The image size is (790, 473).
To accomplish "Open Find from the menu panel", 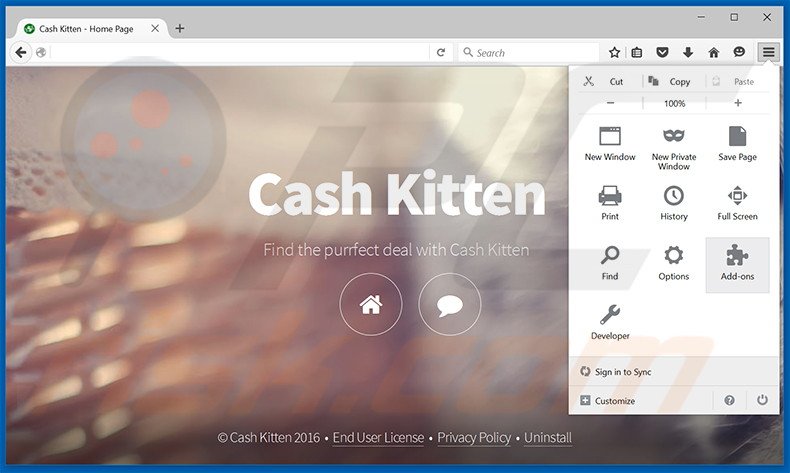I will [x=610, y=263].
